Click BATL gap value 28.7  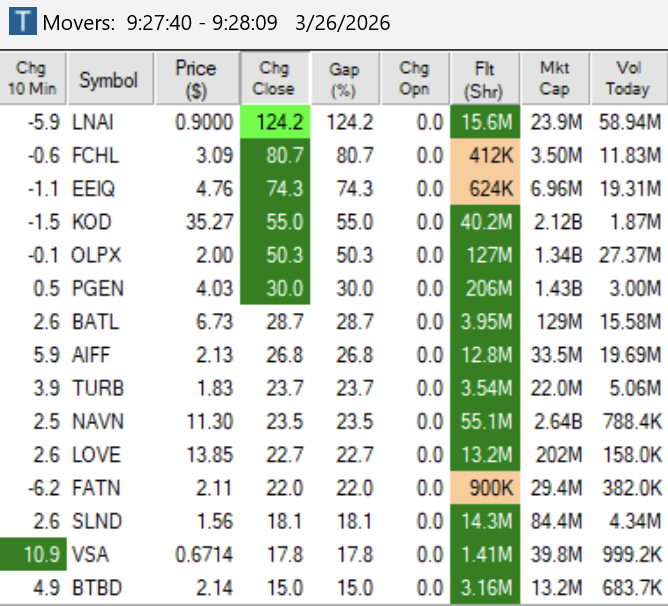coord(354,322)
